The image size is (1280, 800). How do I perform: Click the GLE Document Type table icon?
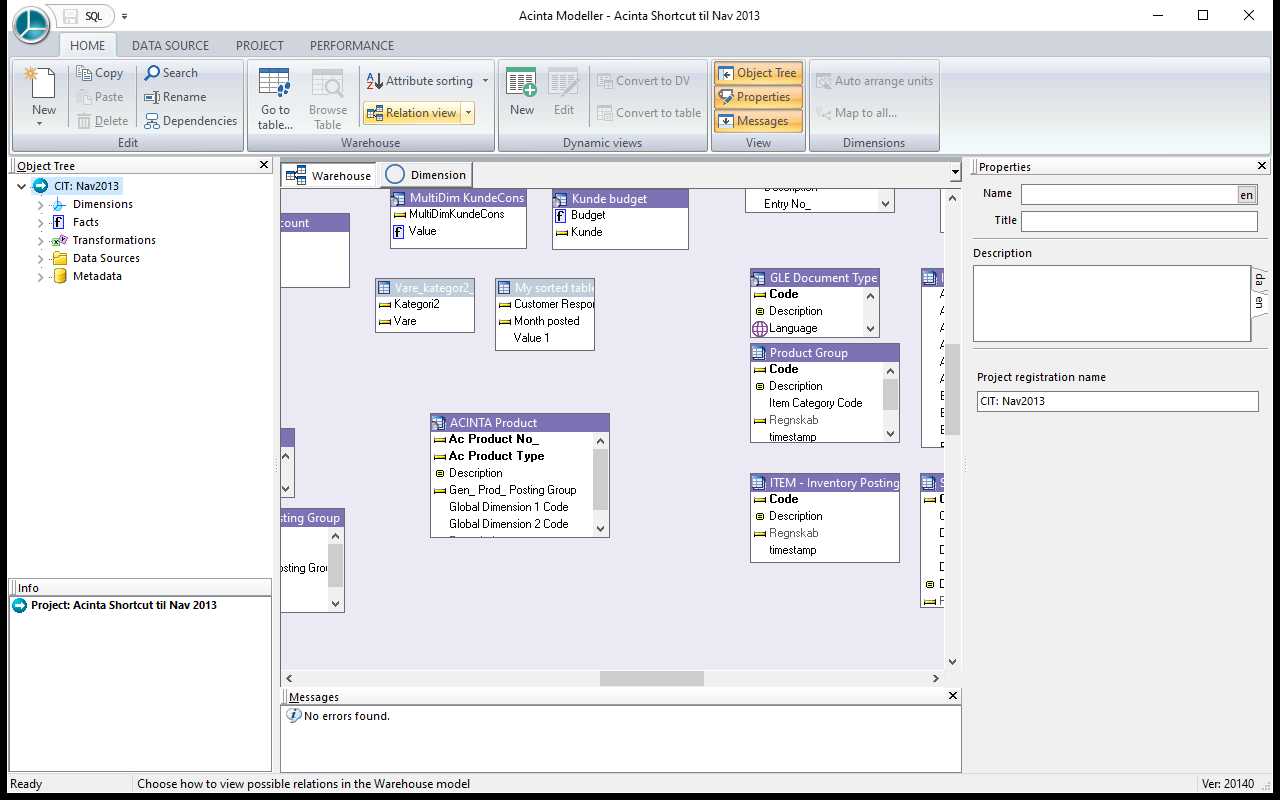pos(759,278)
